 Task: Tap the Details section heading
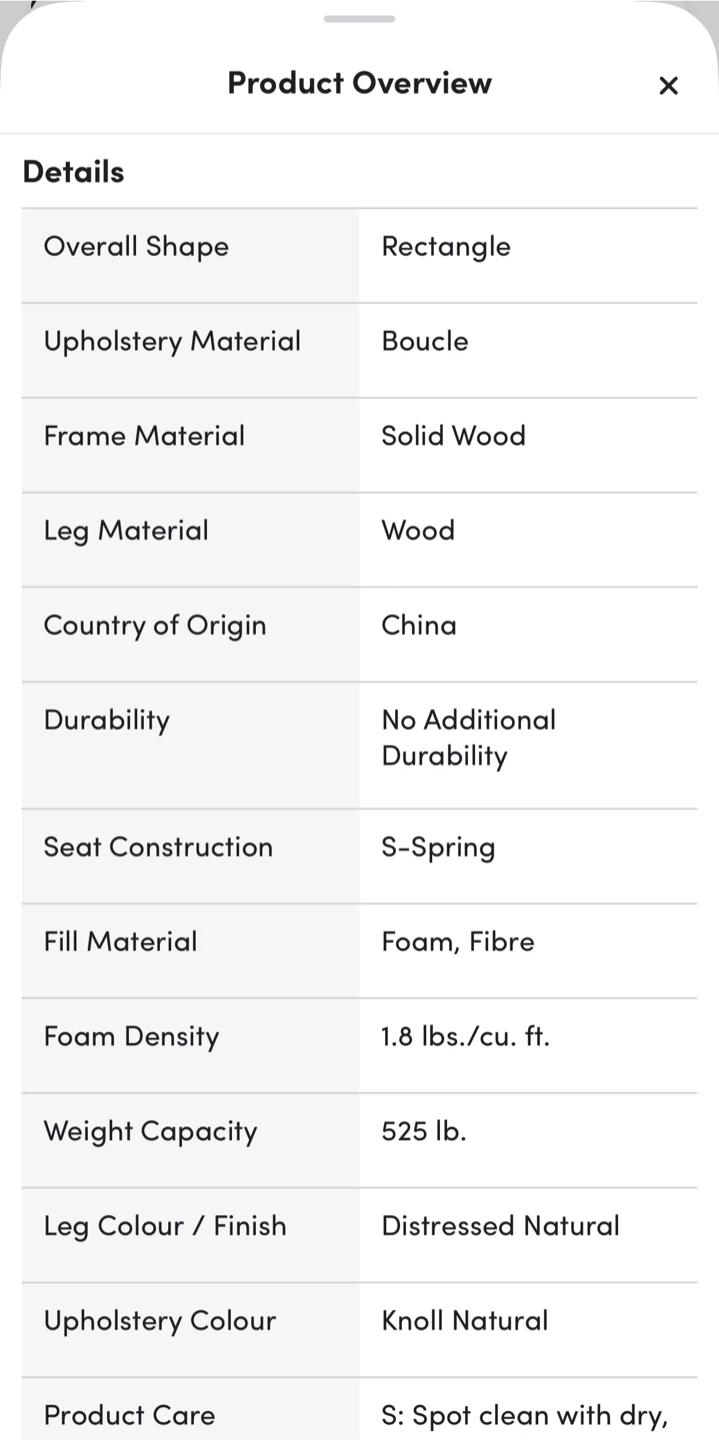tap(74, 172)
